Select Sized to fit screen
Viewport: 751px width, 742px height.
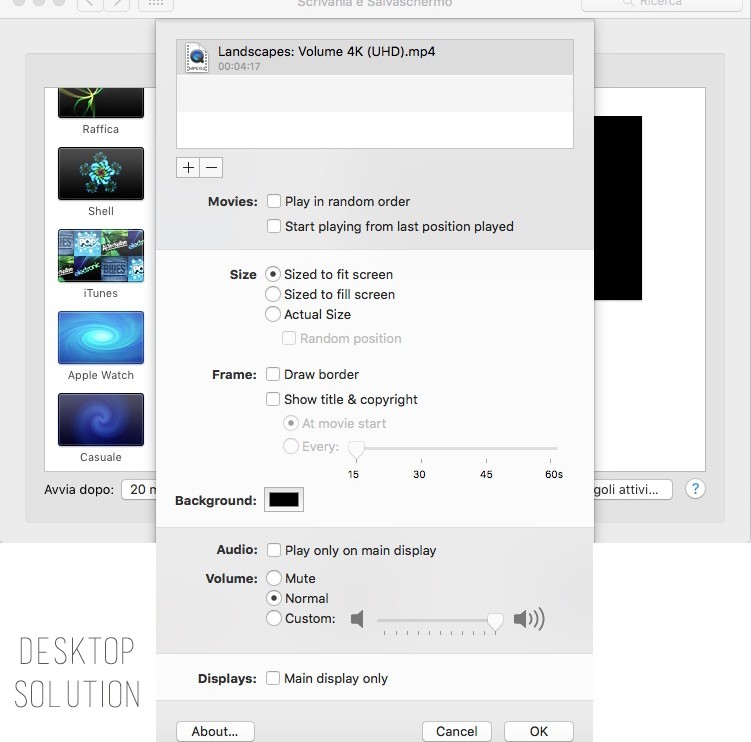(273, 274)
